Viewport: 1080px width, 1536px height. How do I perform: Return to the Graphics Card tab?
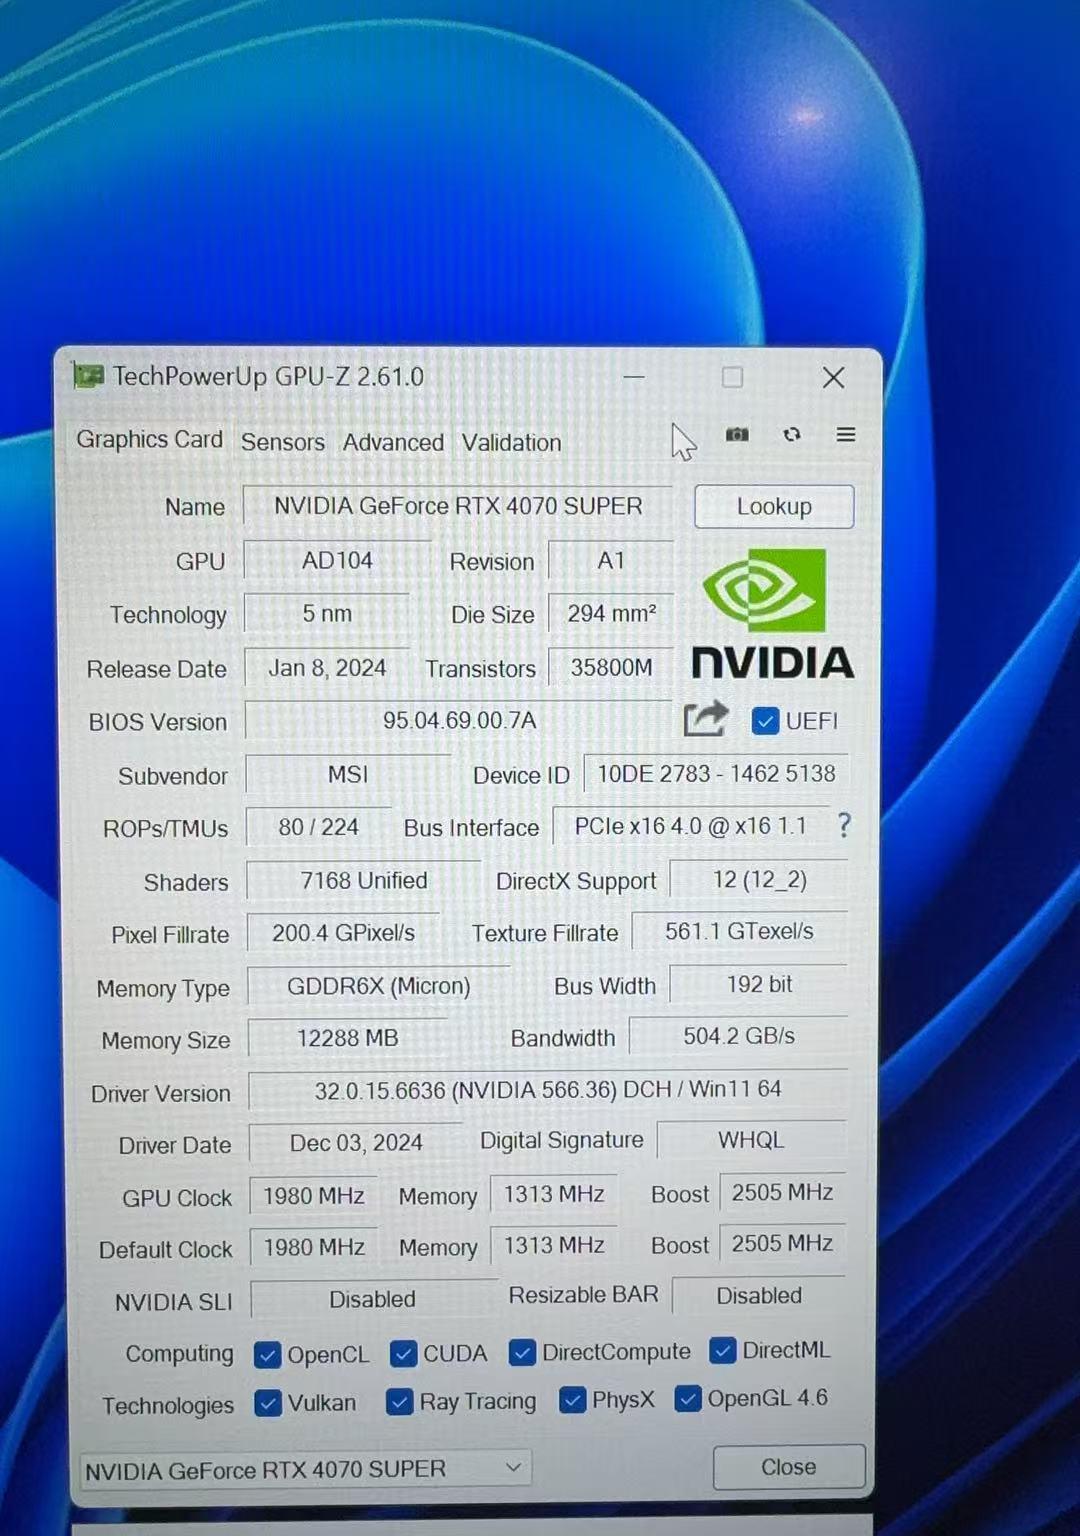149,440
